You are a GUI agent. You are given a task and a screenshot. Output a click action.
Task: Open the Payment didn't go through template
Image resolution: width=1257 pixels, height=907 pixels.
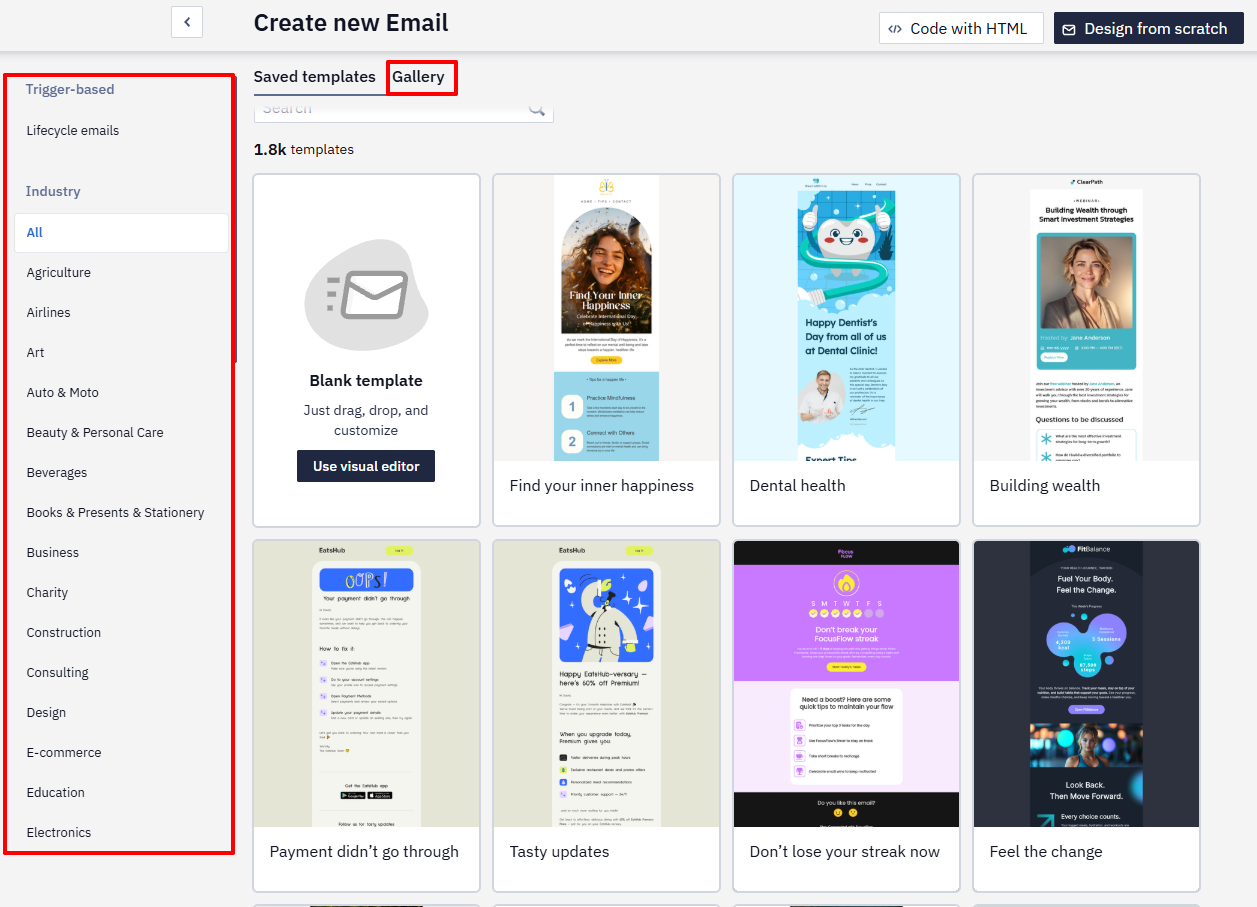coord(366,716)
